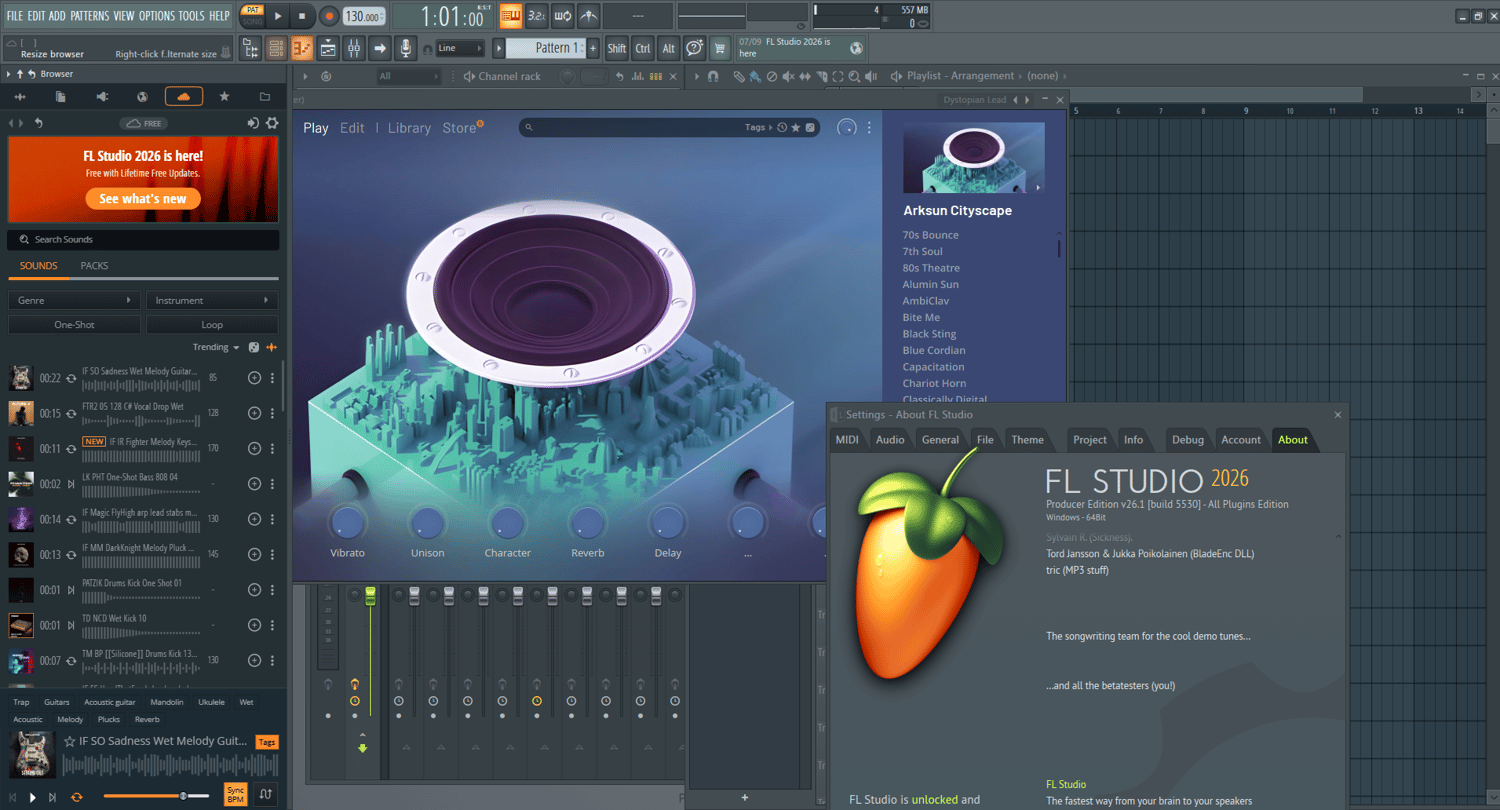Screen dimensions: 1500x810
Task: Click the magnet snap icon in Playlist toolbar
Action: 713,76
